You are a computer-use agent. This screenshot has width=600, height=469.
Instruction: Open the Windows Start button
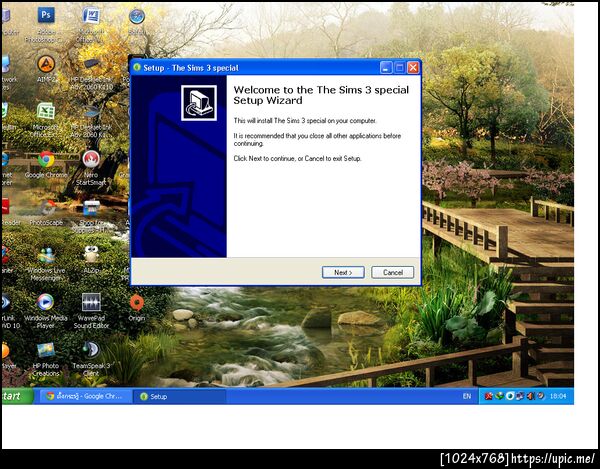tap(17, 396)
